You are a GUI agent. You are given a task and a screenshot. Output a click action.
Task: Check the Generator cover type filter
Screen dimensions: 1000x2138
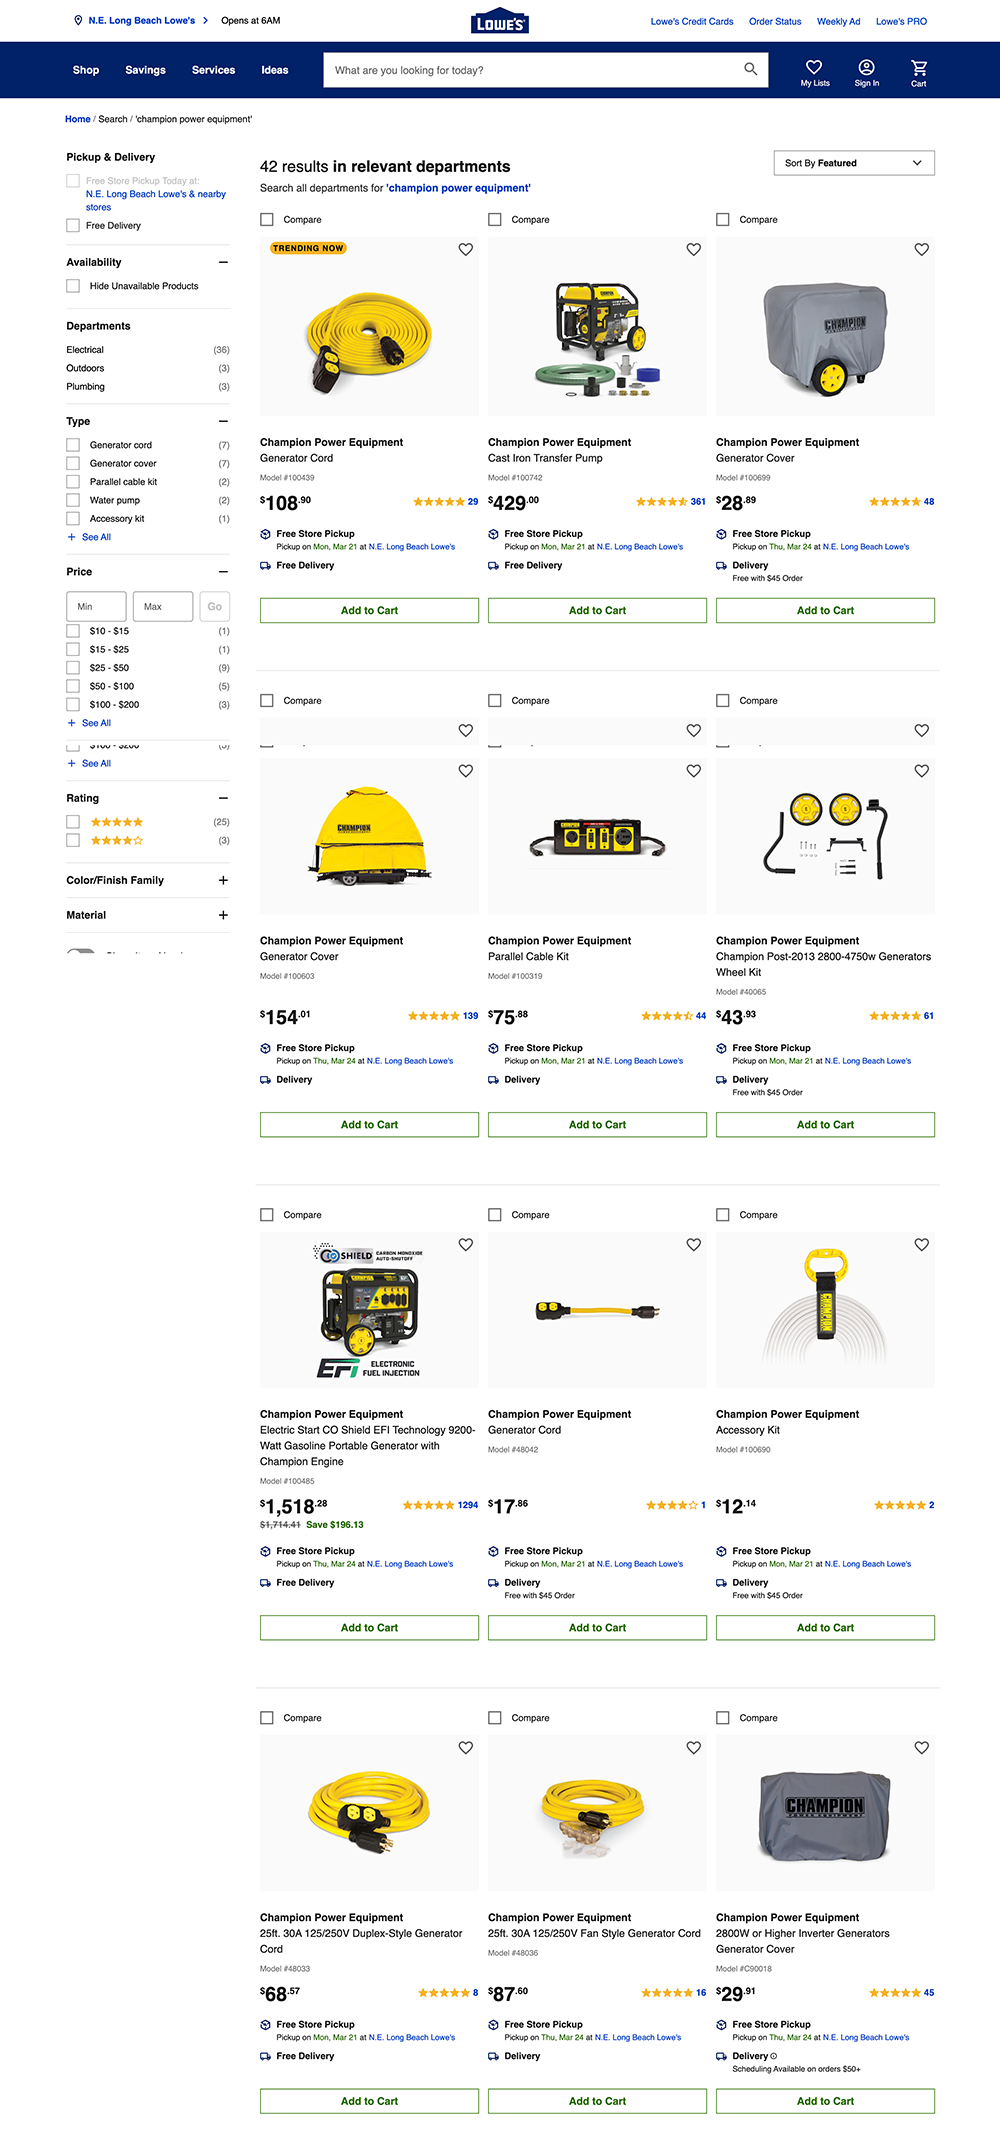pyautogui.click(x=73, y=464)
